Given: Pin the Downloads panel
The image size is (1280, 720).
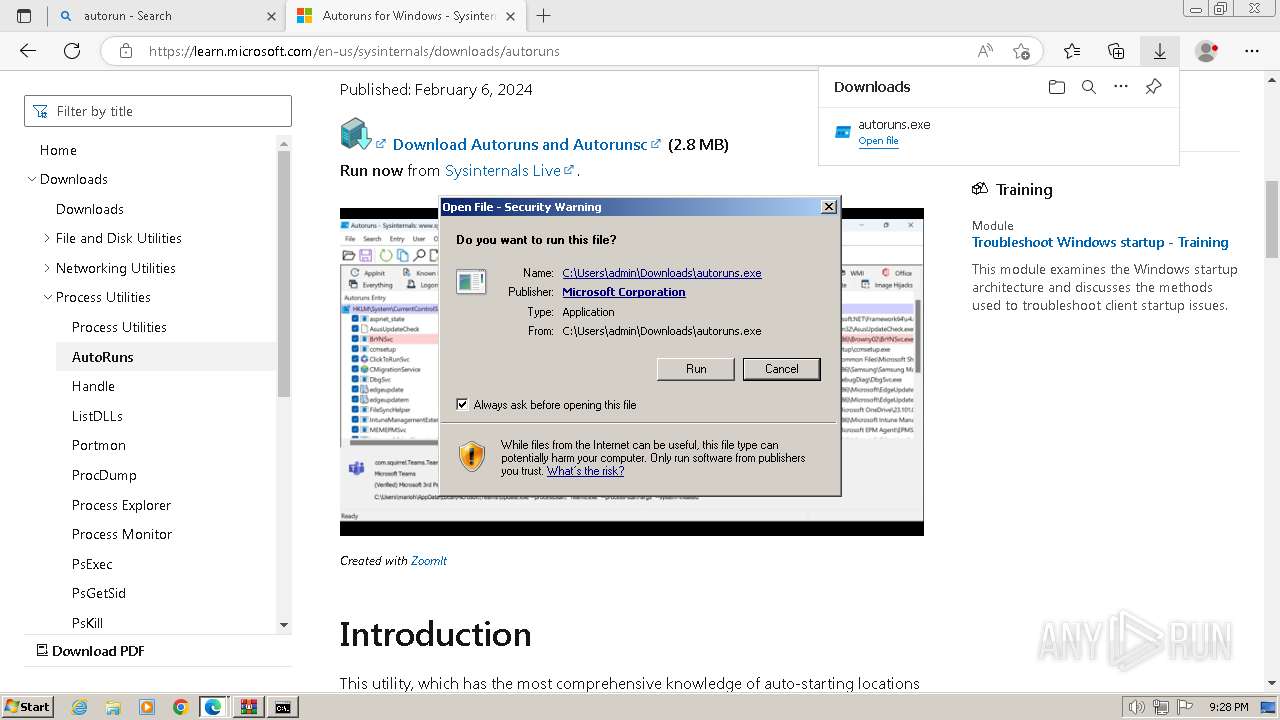Looking at the screenshot, I should pos(1153,87).
